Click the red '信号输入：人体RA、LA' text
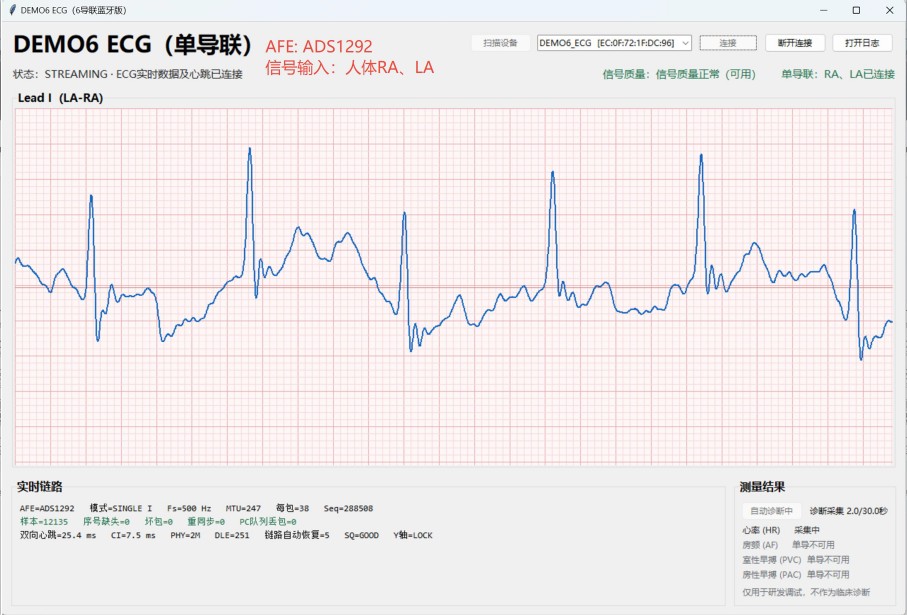Viewport: 907px width, 615px height. point(349,68)
